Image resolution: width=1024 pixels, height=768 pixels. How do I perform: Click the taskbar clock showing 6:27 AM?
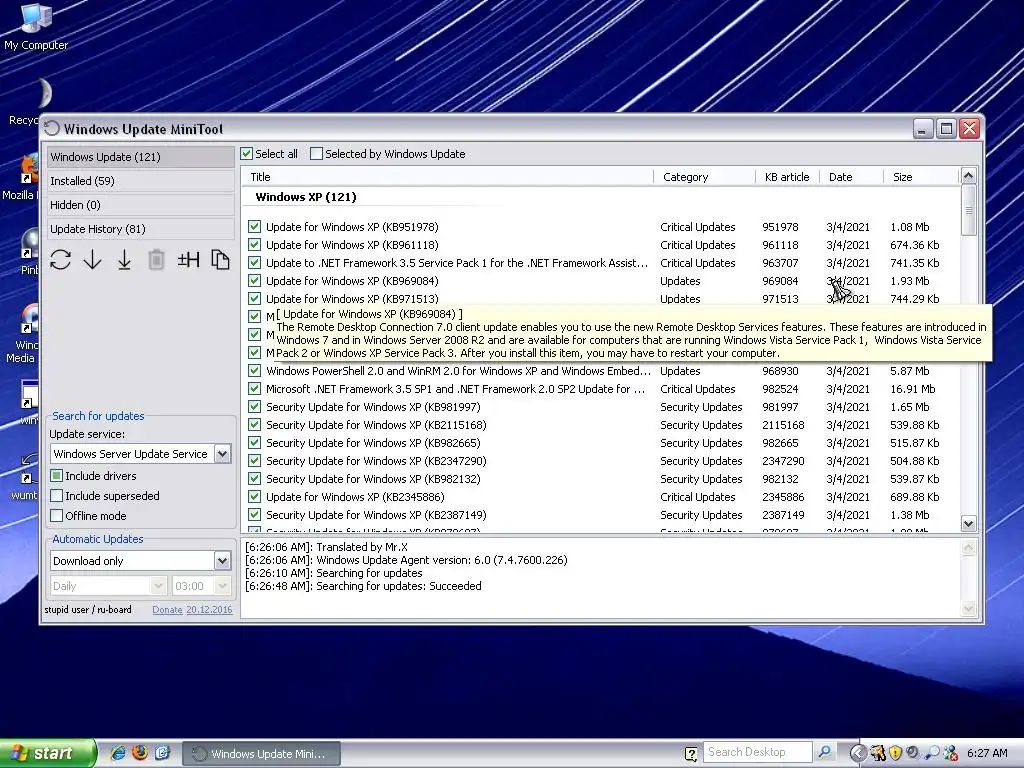(x=987, y=753)
